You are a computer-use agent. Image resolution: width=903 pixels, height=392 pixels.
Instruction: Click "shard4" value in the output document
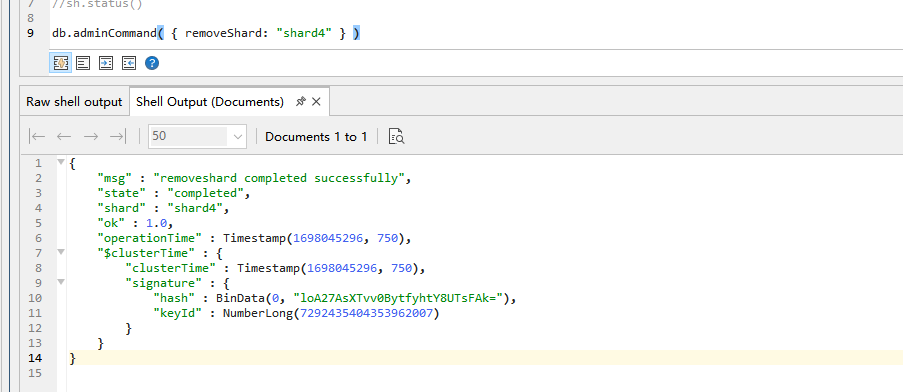click(x=195, y=208)
